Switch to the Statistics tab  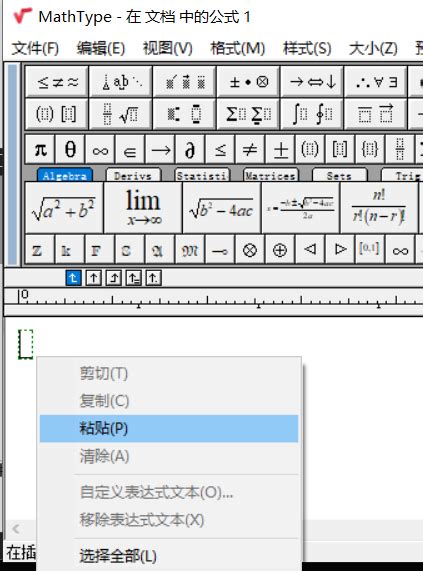(202, 176)
